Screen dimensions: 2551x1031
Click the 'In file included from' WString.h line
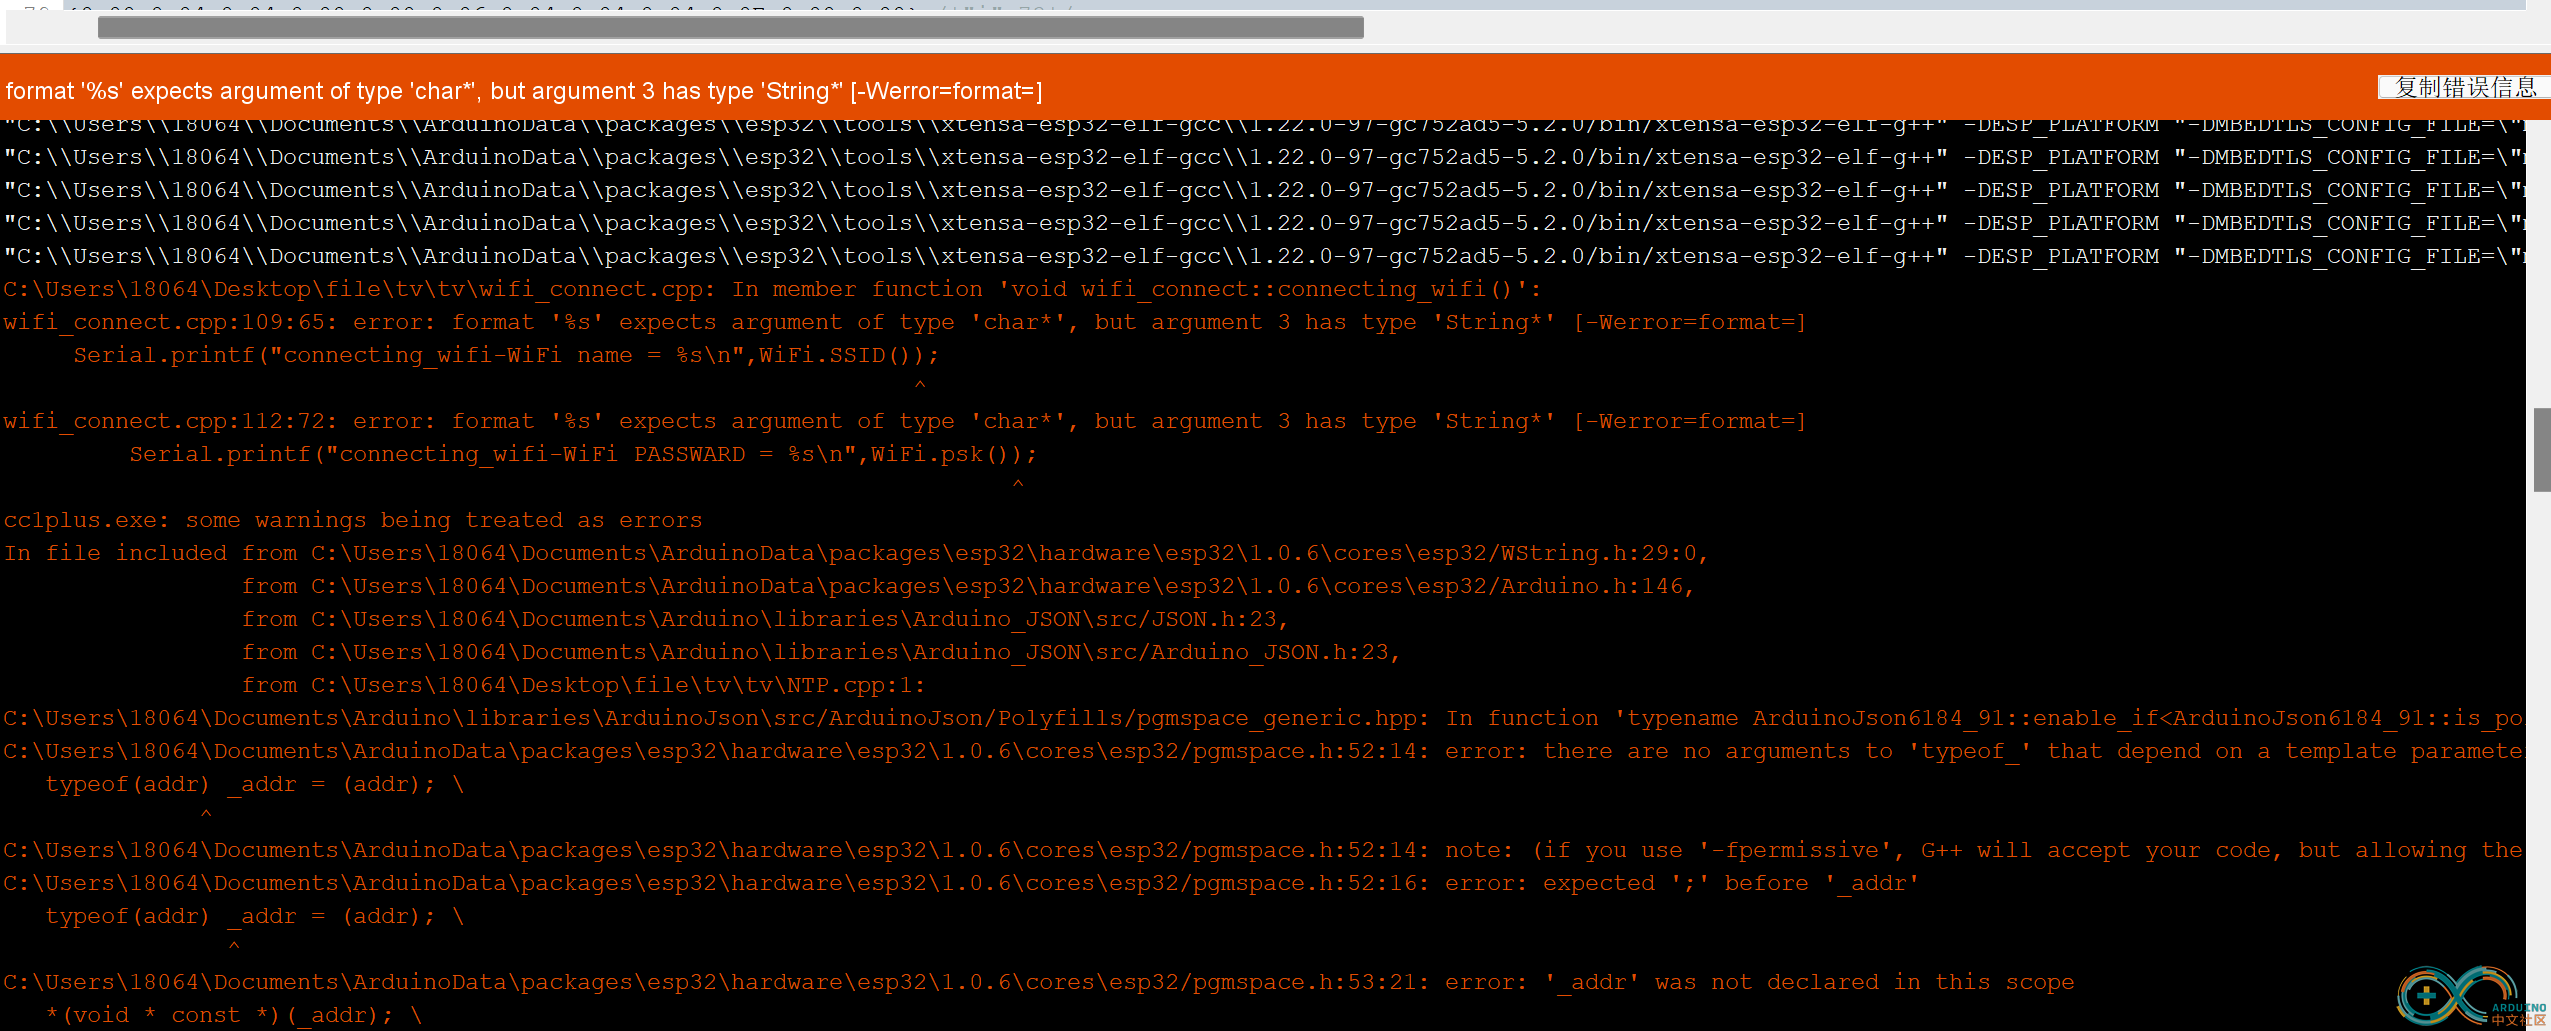[856, 553]
